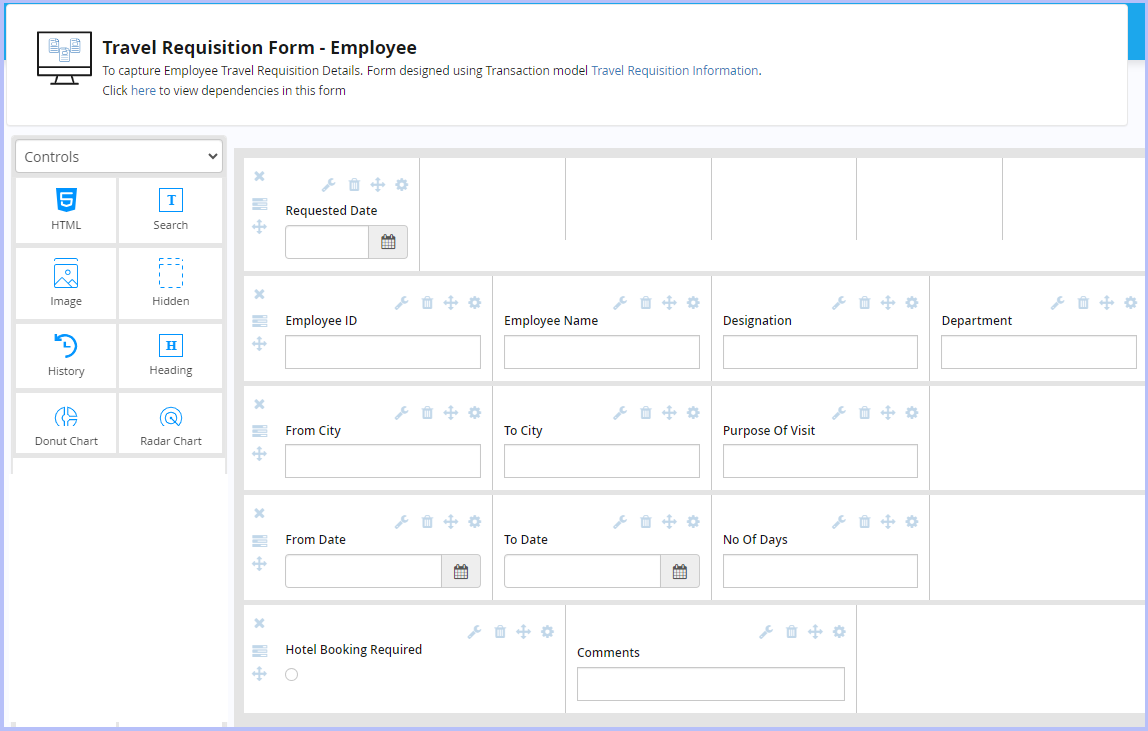Delete the To City field
Image resolution: width=1148 pixels, height=731 pixels.
[646, 412]
